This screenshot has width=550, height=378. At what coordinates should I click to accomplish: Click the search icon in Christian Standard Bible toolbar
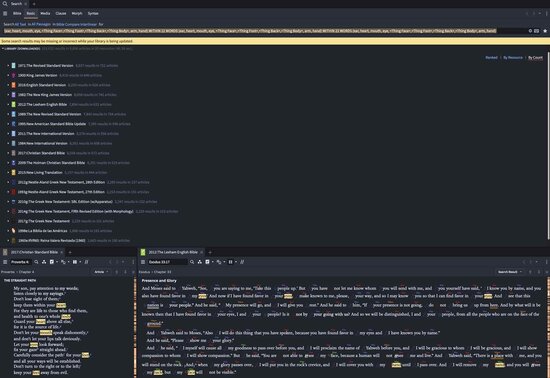pyautogui.click(x=36, y=262)
